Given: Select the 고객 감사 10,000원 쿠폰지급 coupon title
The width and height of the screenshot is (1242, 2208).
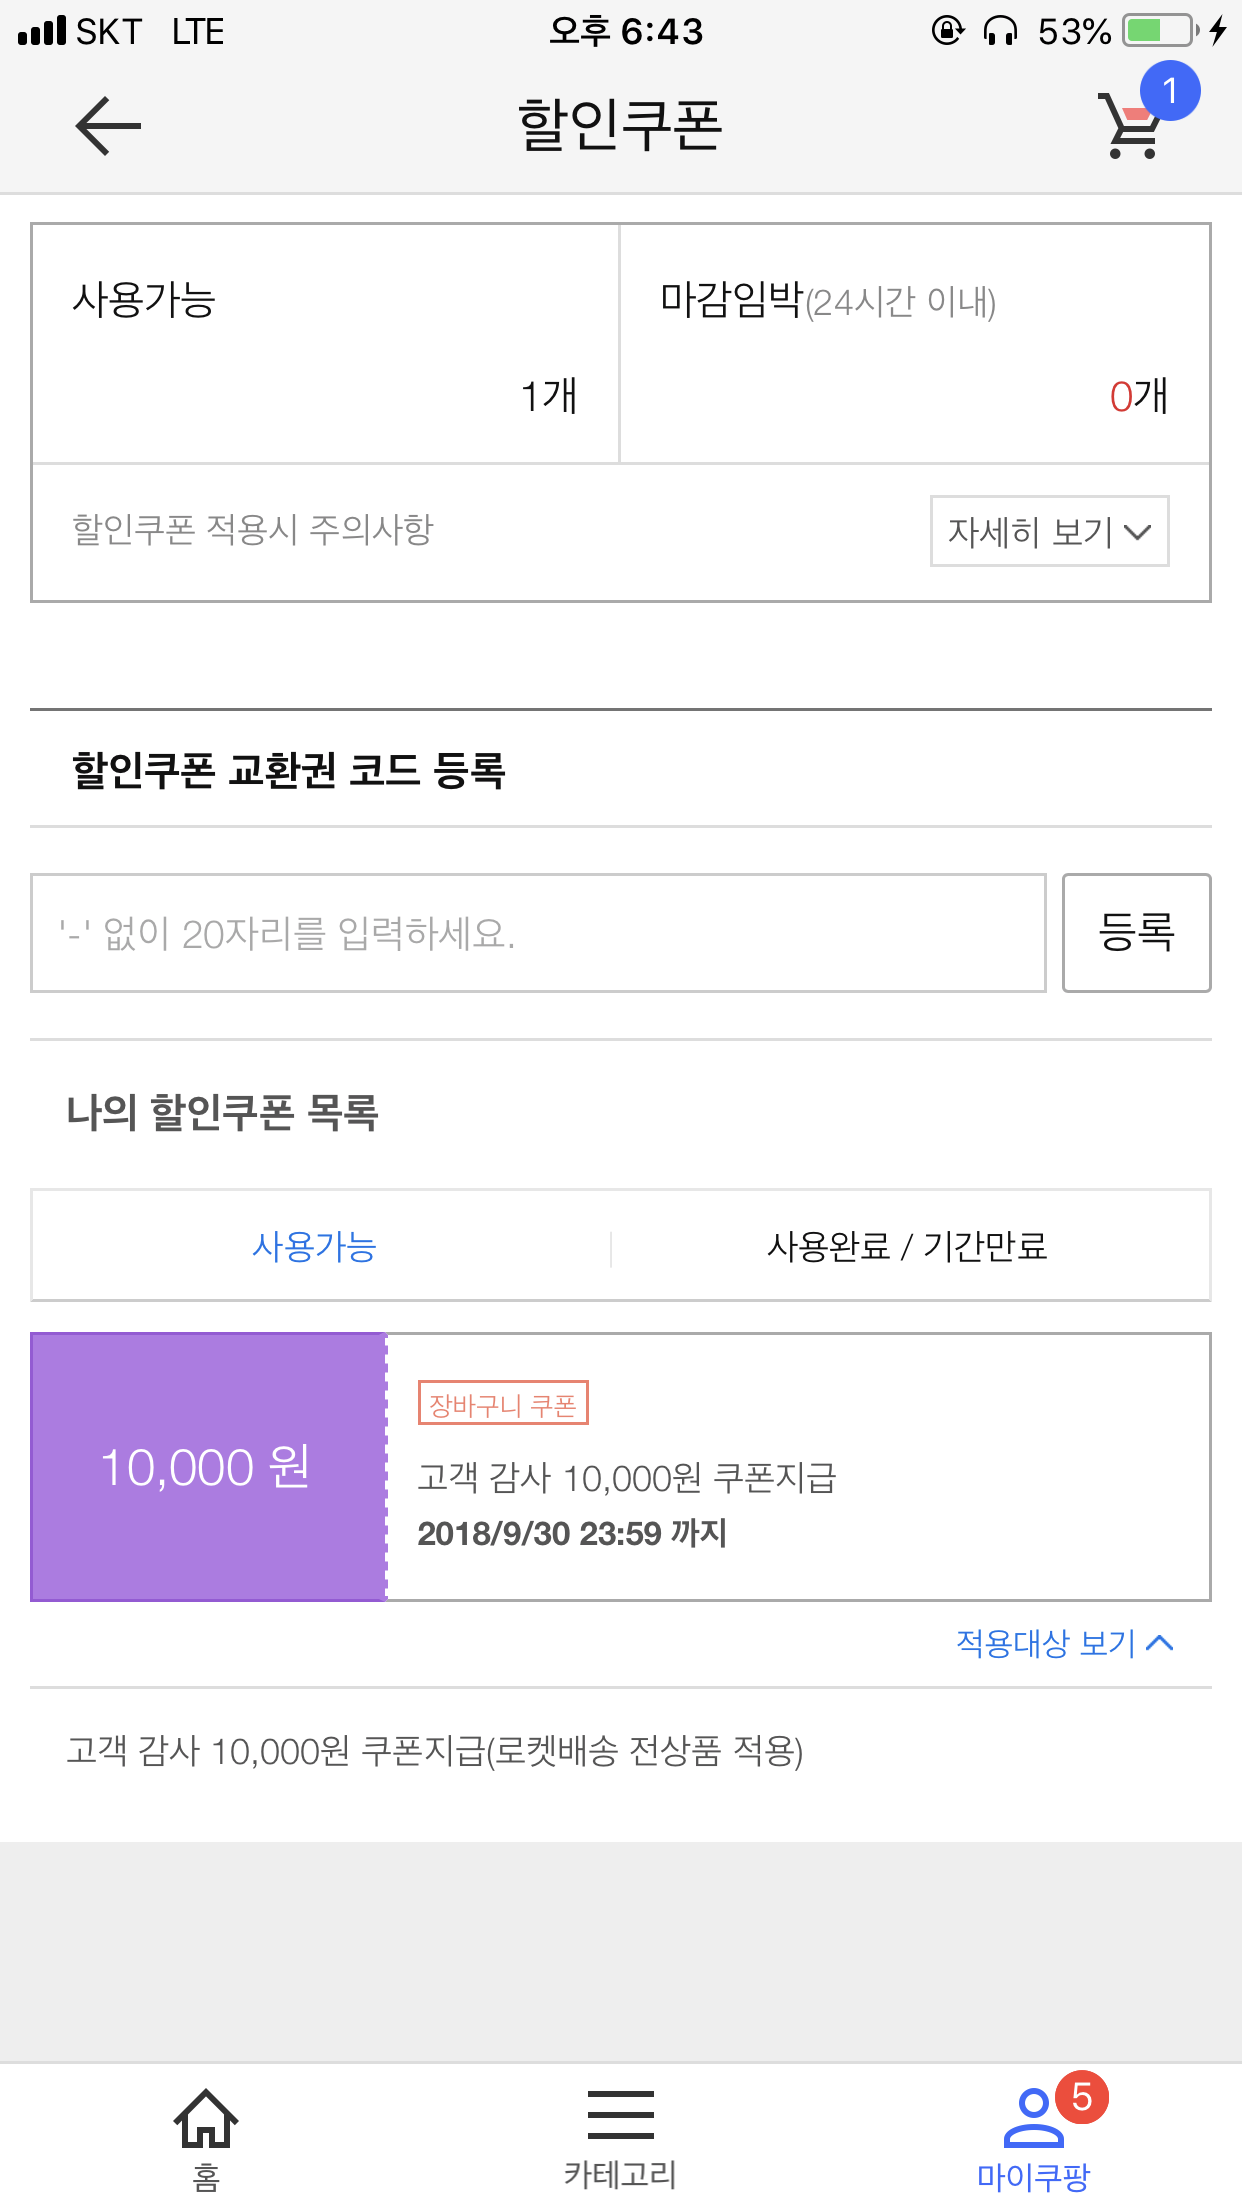Looking at the screenshot, I should [626, 1478].
